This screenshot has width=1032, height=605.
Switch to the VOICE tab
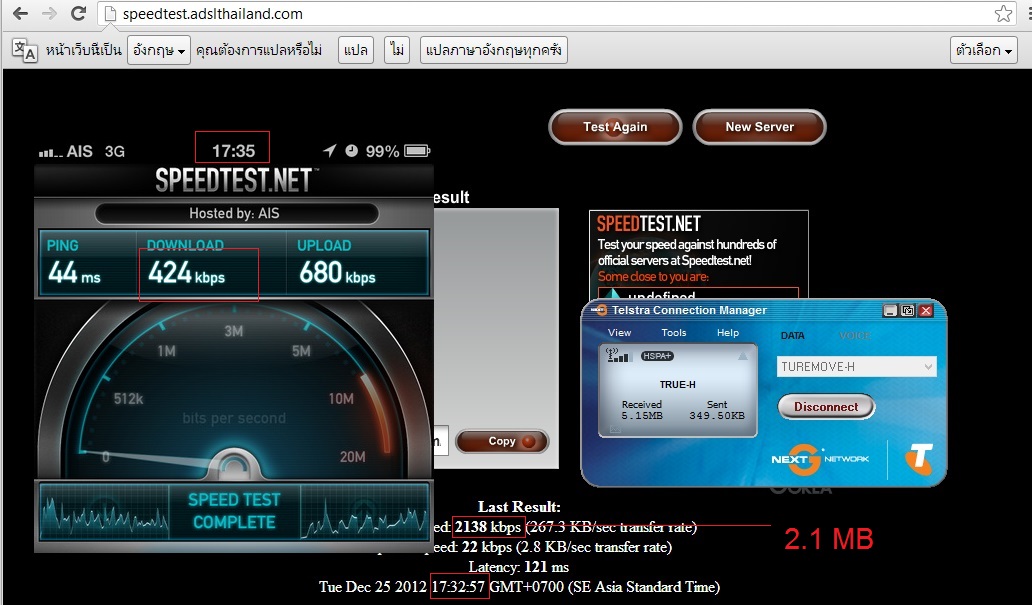coord(855,336)
